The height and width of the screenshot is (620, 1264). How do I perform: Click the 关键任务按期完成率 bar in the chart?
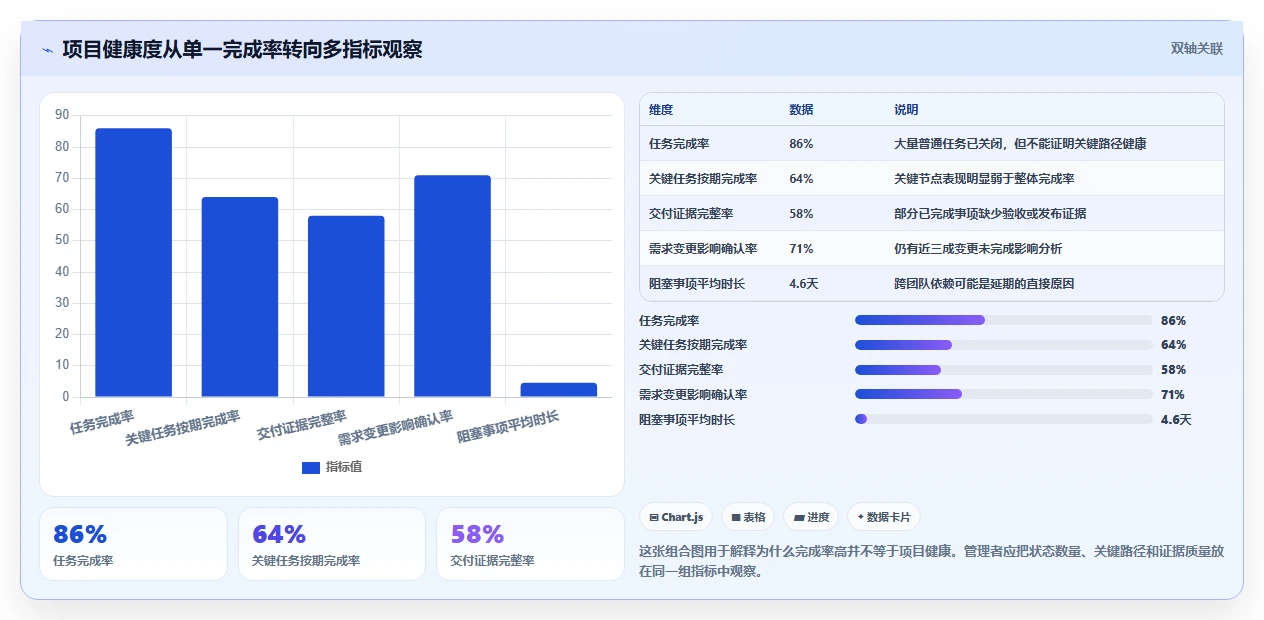[240, 297]
